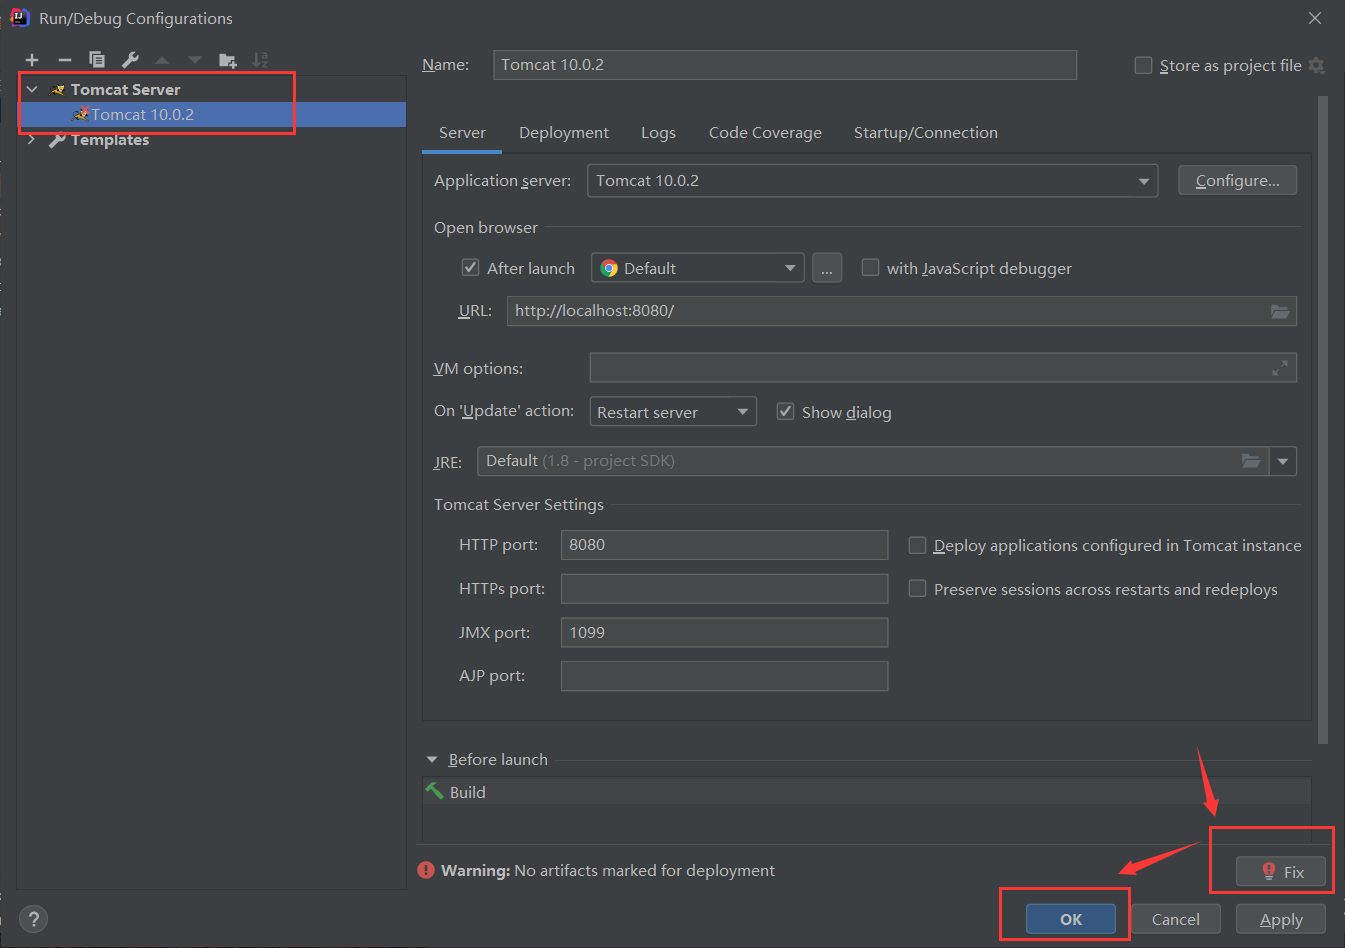Click the empty HTTPs port field
1345x948 pixels.
pos(724,589)
